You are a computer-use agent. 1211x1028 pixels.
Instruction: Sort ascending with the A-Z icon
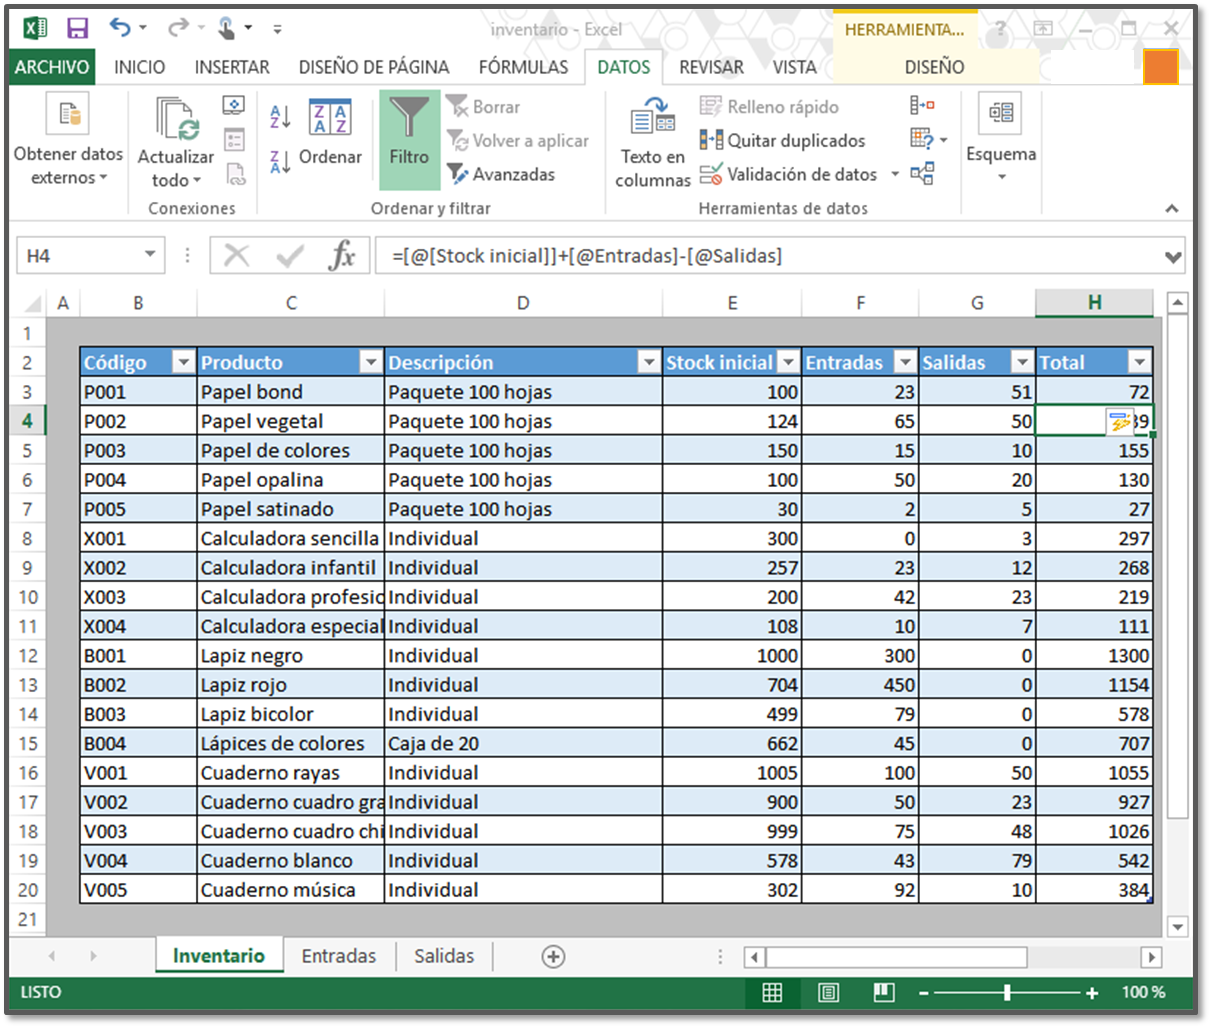coord(281,117)
